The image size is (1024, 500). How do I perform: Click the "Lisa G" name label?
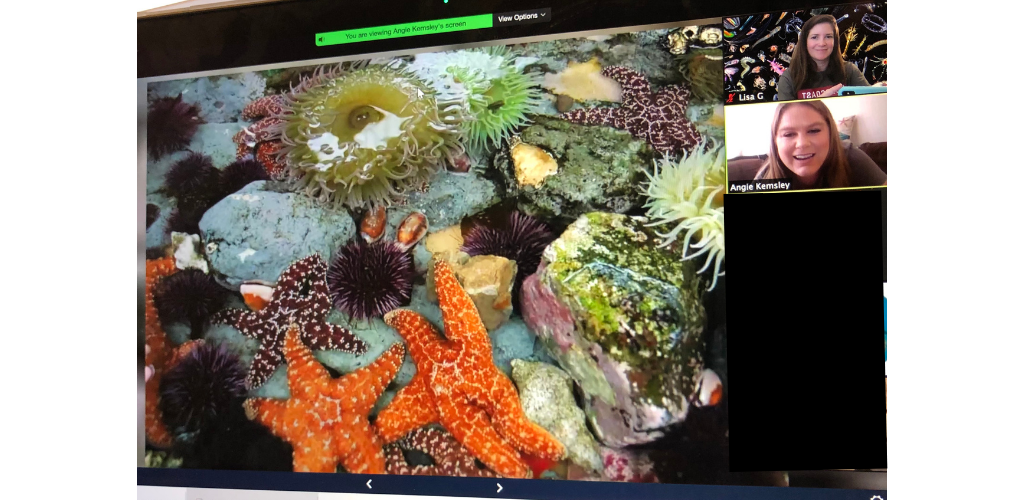(x=751, y=96)
